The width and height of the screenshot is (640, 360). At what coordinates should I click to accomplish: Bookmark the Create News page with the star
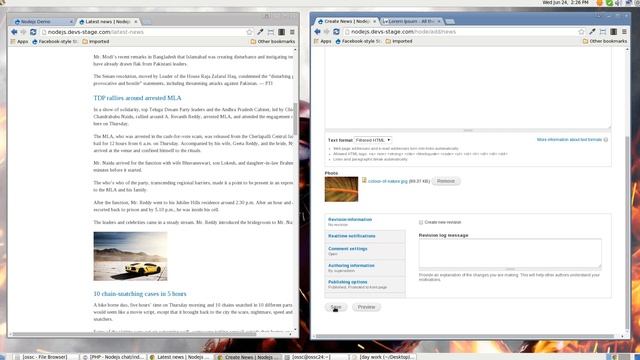[581, 31]
